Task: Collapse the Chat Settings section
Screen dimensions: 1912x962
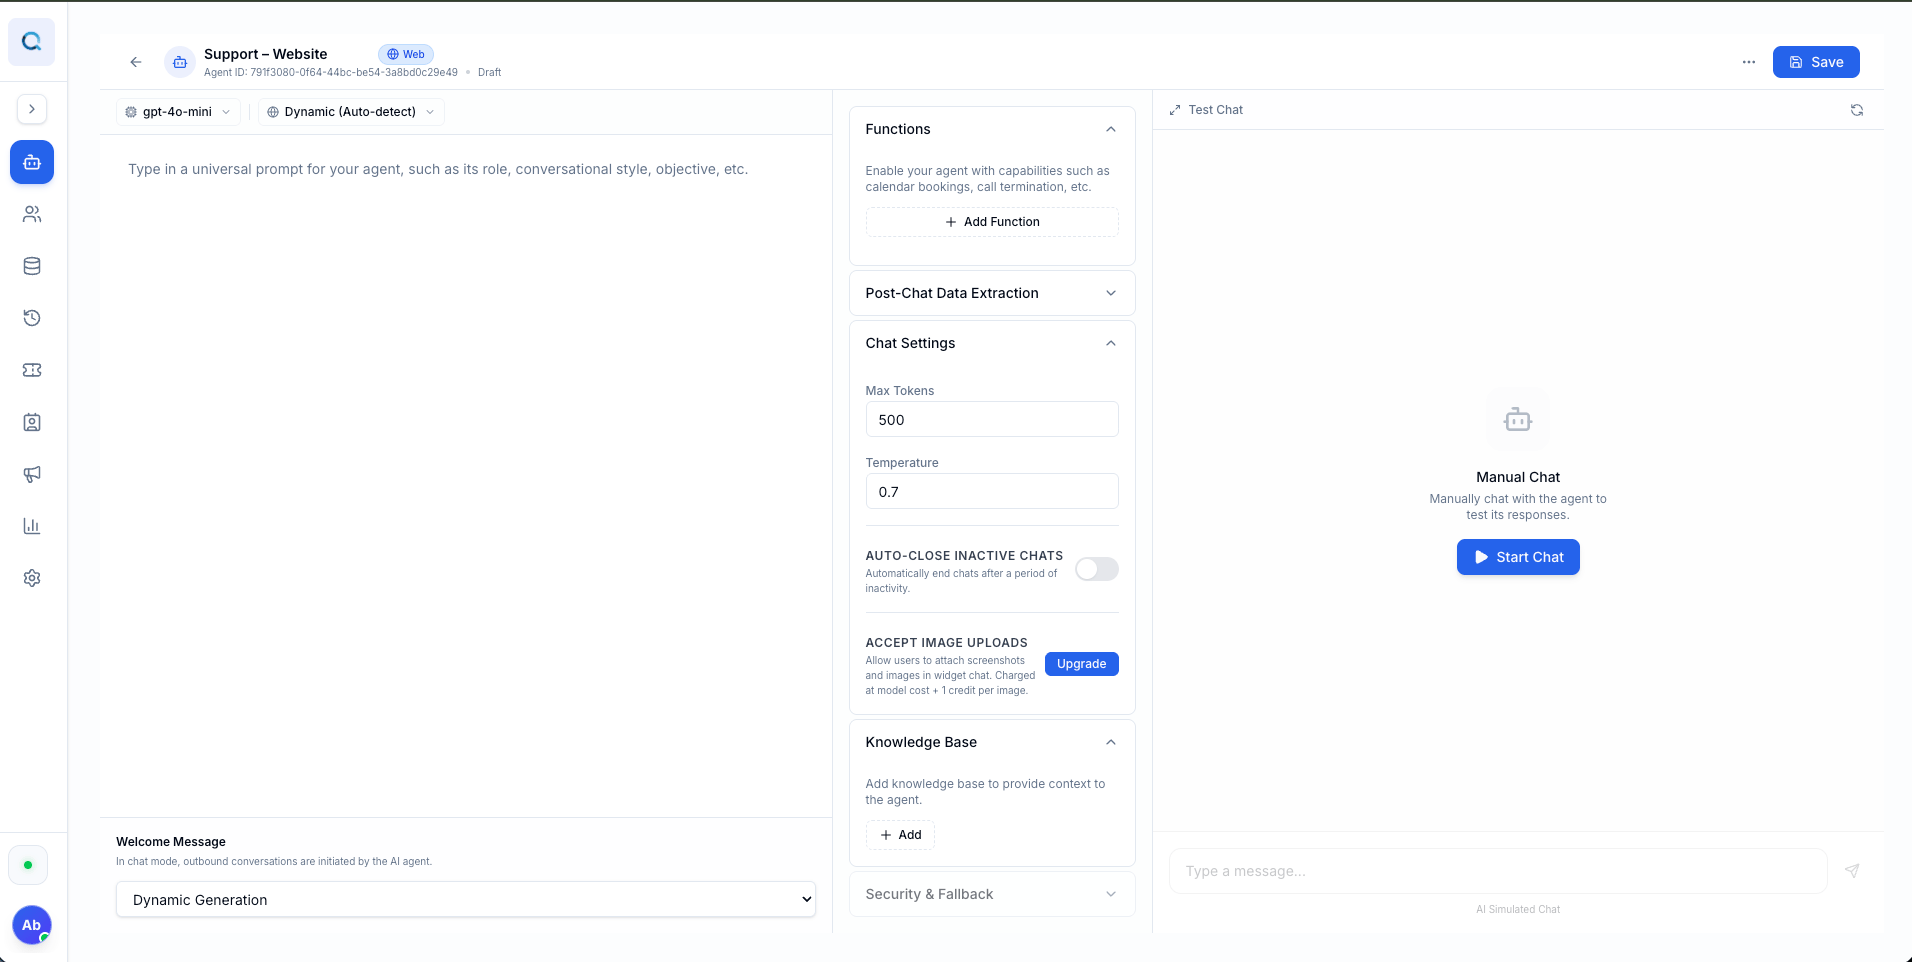Action: 1111,343
